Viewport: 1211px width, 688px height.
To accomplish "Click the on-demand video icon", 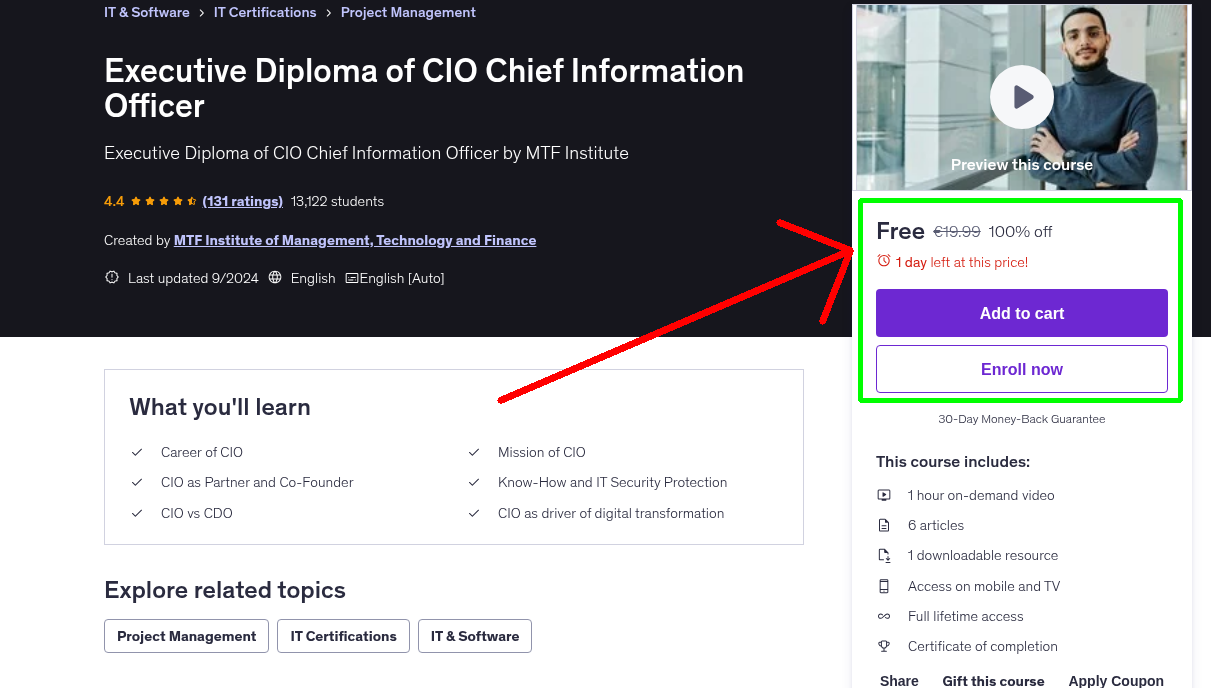I will 884,495.
